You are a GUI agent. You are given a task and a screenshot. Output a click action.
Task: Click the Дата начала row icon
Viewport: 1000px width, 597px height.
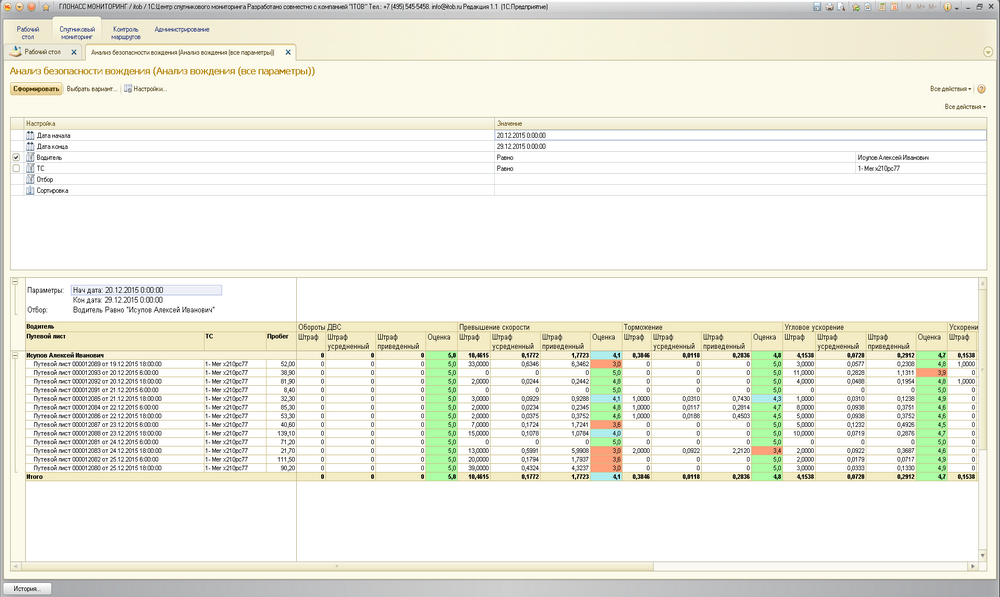30,135
